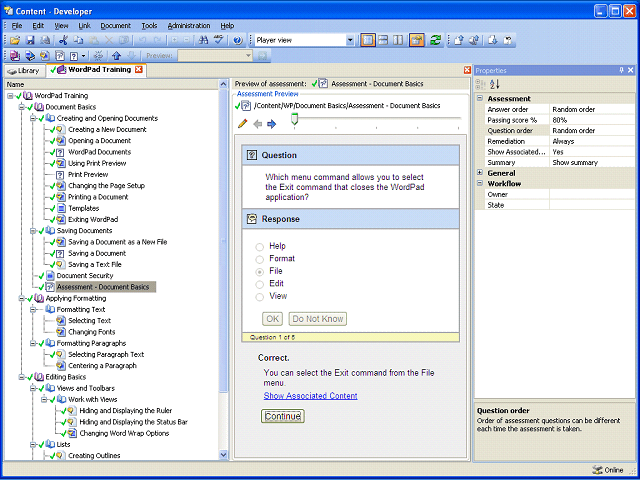Click the Cancel Check Out icon

click(507, 40)
